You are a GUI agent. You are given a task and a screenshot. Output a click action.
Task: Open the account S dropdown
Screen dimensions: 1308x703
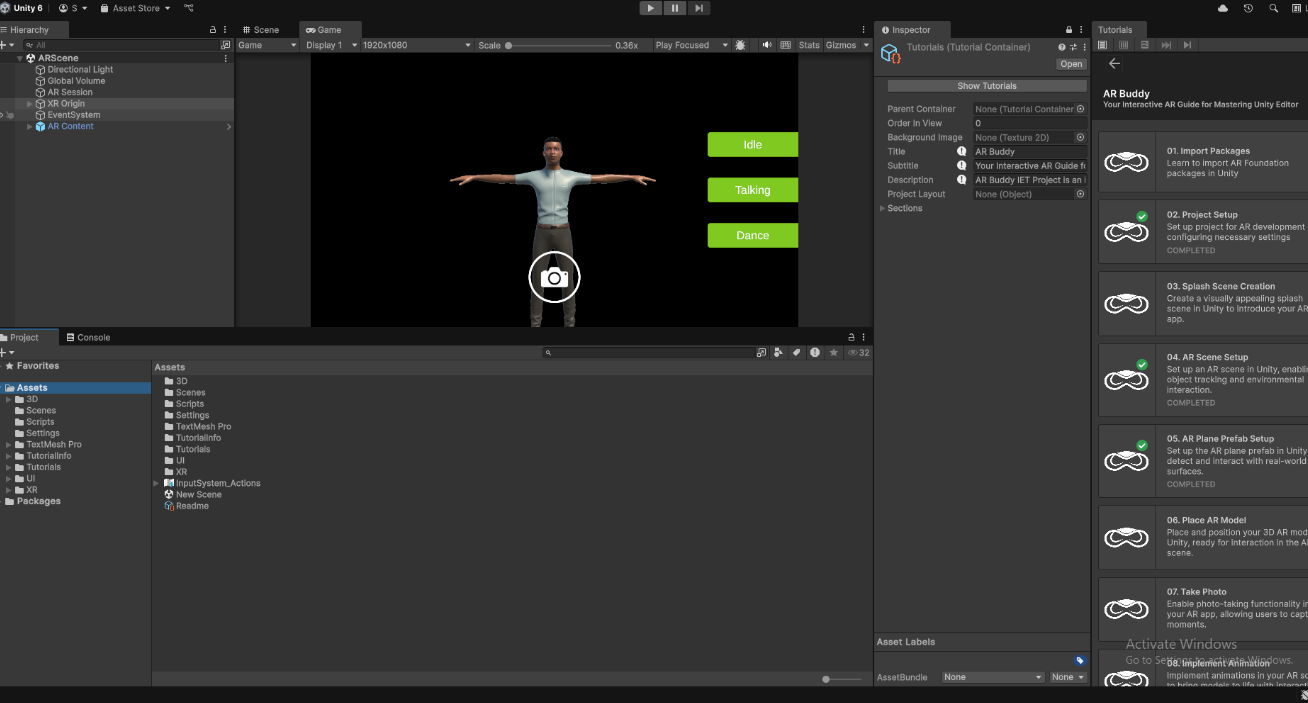point(73,8)
